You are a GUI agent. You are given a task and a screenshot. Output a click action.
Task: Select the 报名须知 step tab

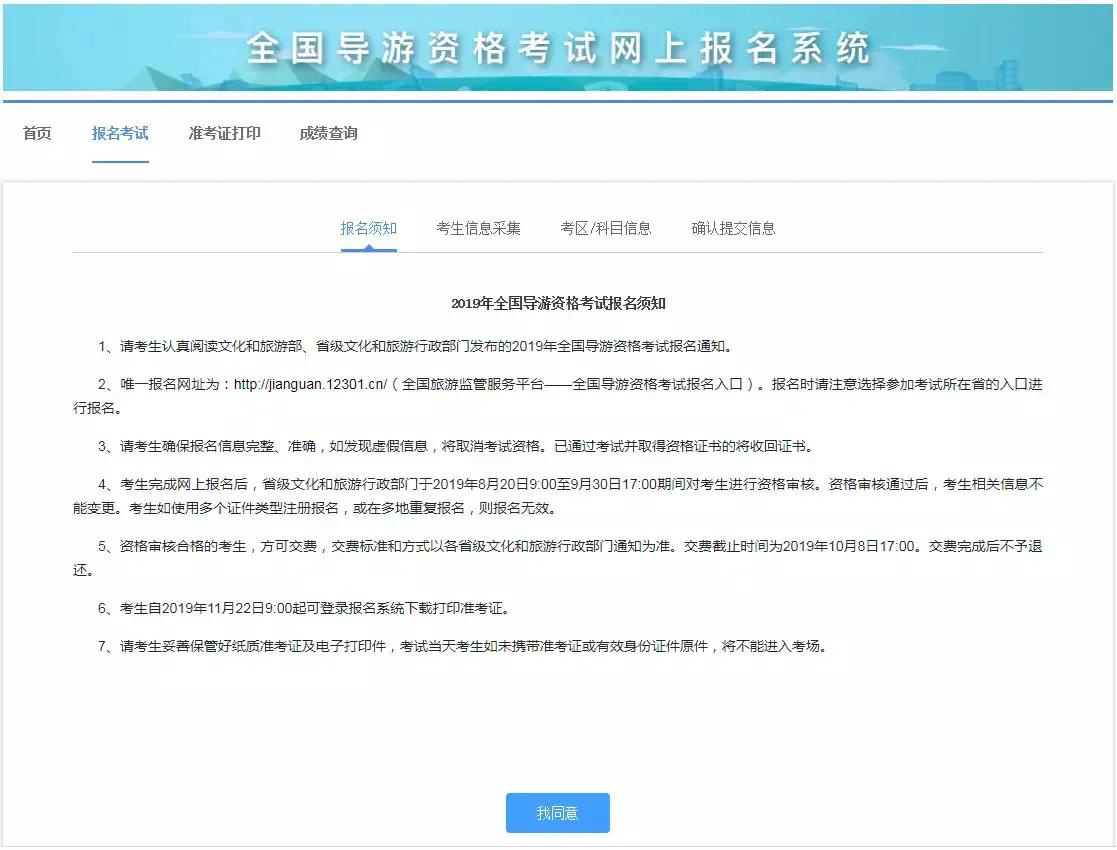coord(368,227)
